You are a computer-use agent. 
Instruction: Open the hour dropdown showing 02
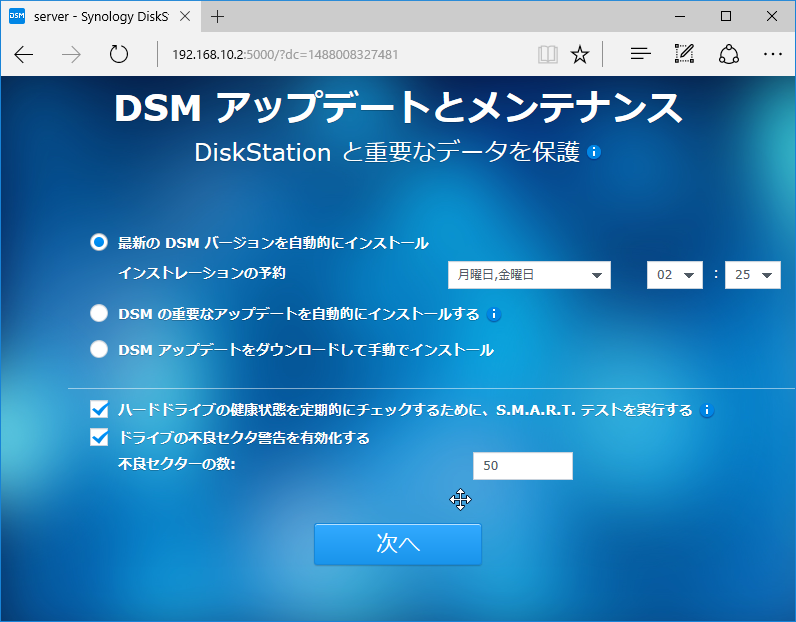click(x=675, y=275)
